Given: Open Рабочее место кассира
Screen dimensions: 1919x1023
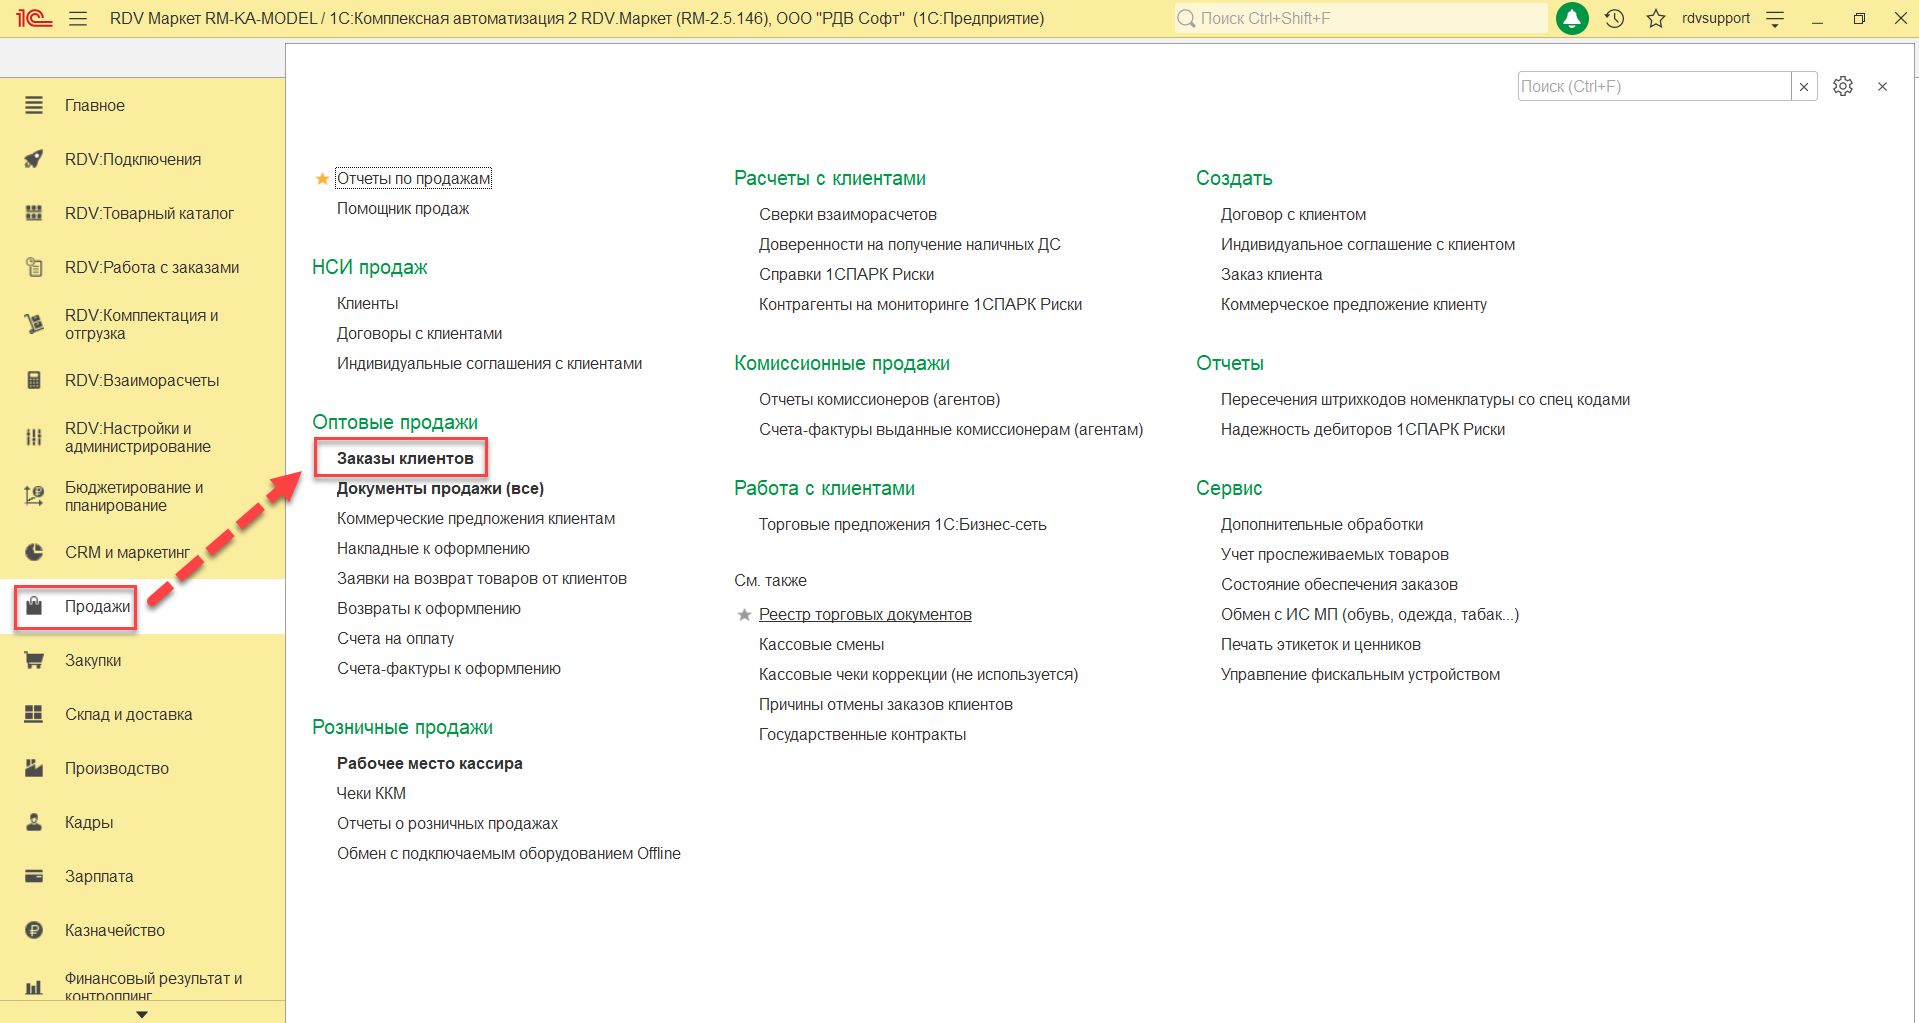Looking at the screenshot, I should click(429, 763).
